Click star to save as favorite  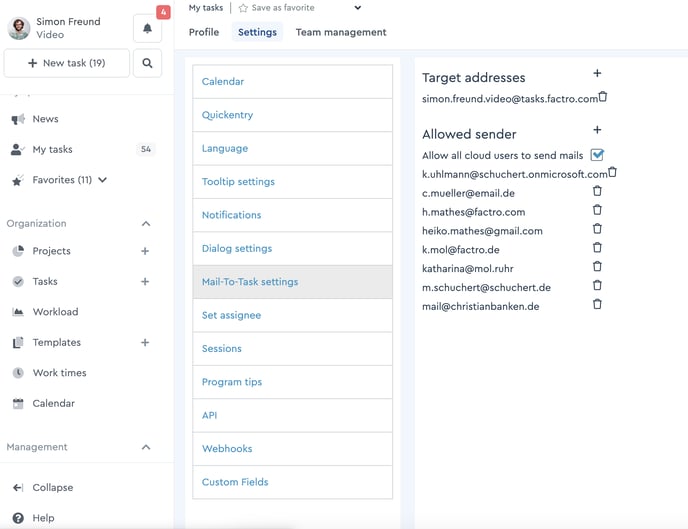coord(243,8)
